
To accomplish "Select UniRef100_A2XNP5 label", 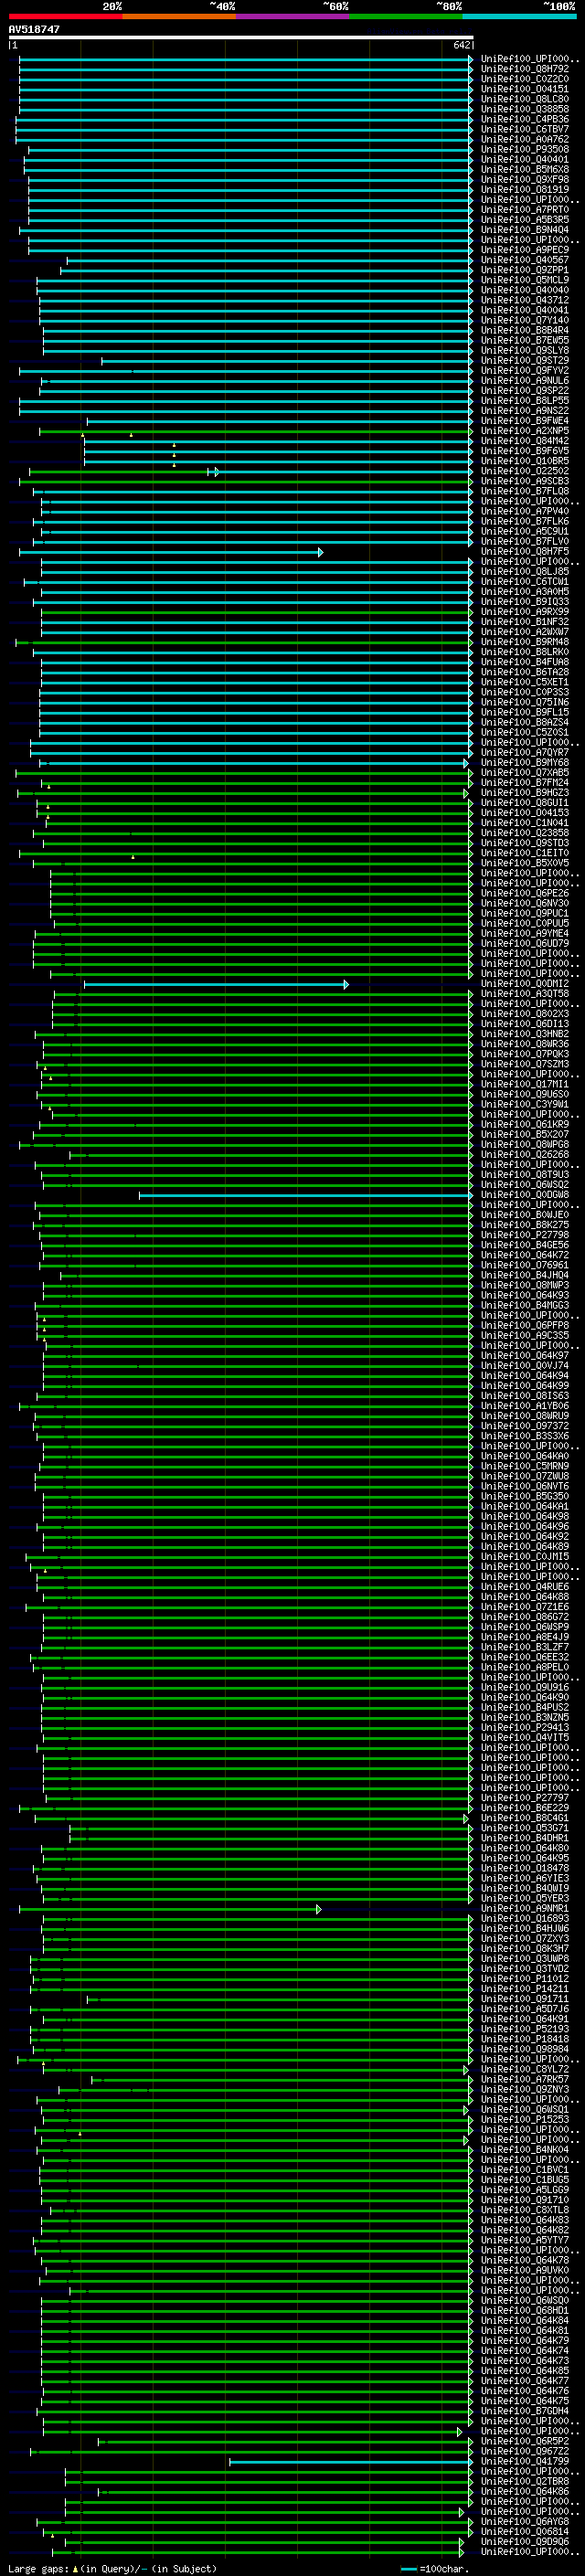I will coord(525,431).
